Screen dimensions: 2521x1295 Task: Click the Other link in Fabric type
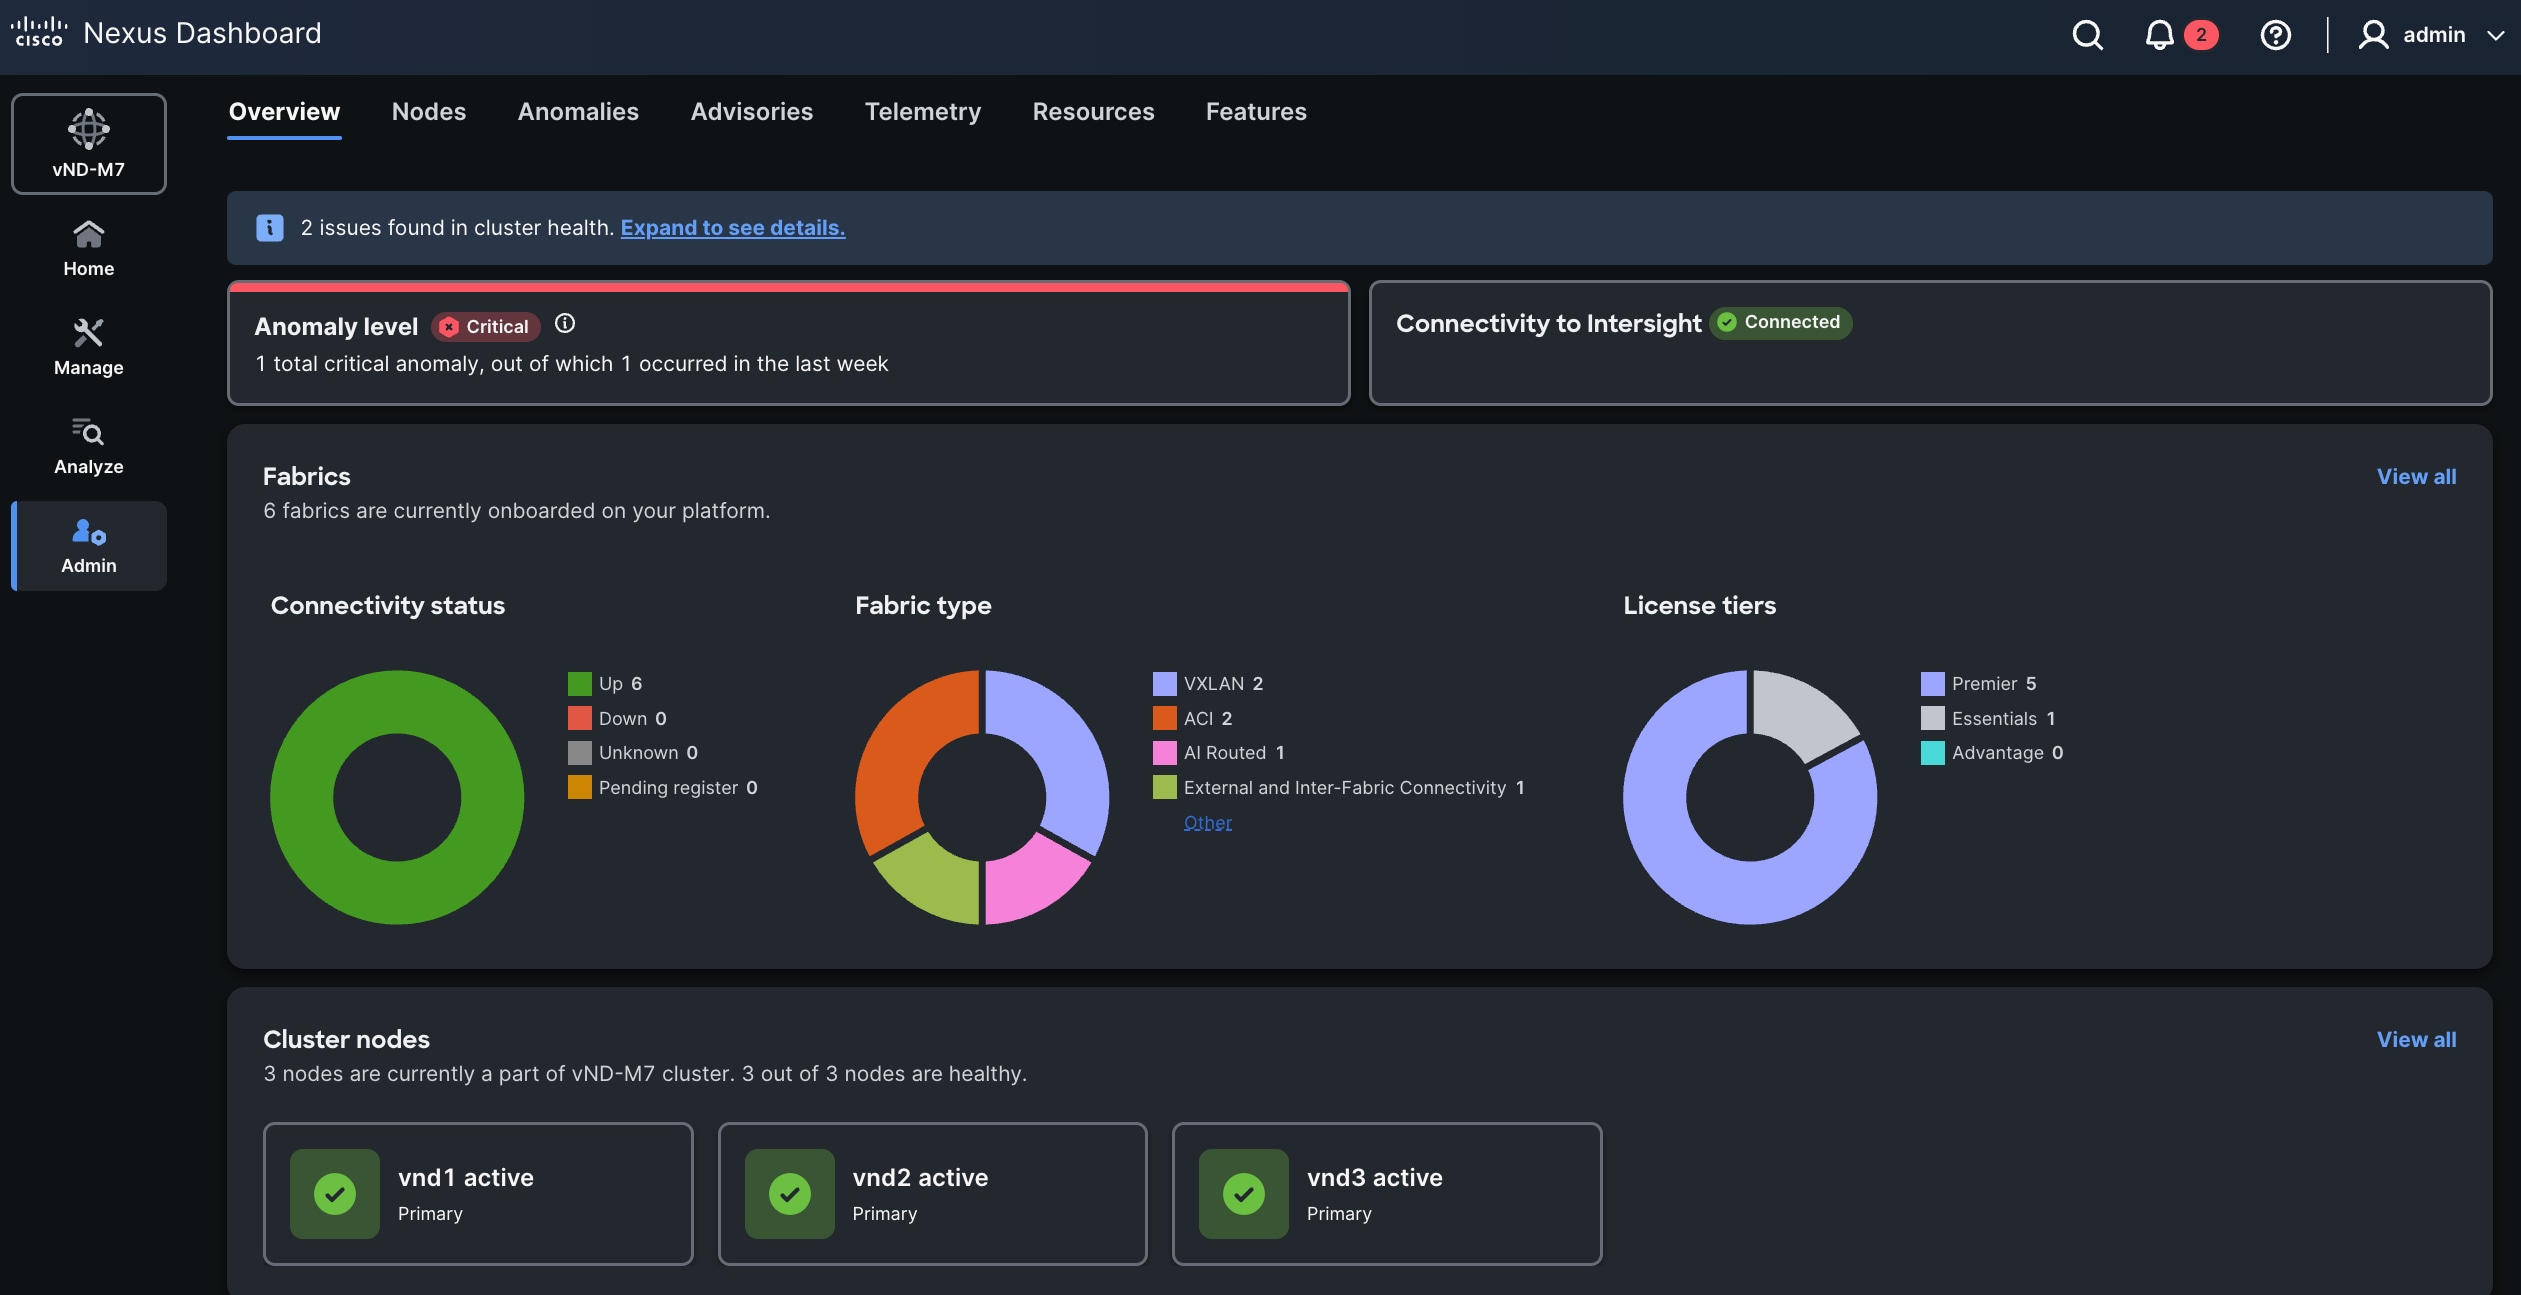click(1208, 823)
